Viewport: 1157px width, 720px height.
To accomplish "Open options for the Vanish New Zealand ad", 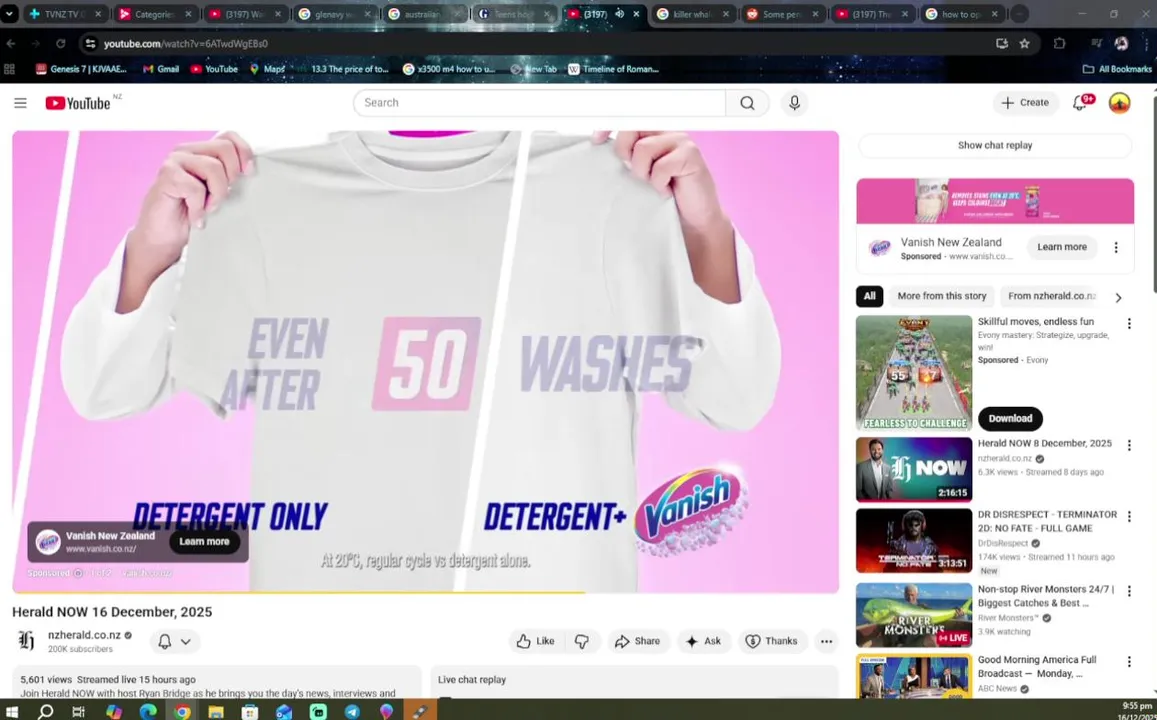I will (1116, 248).
